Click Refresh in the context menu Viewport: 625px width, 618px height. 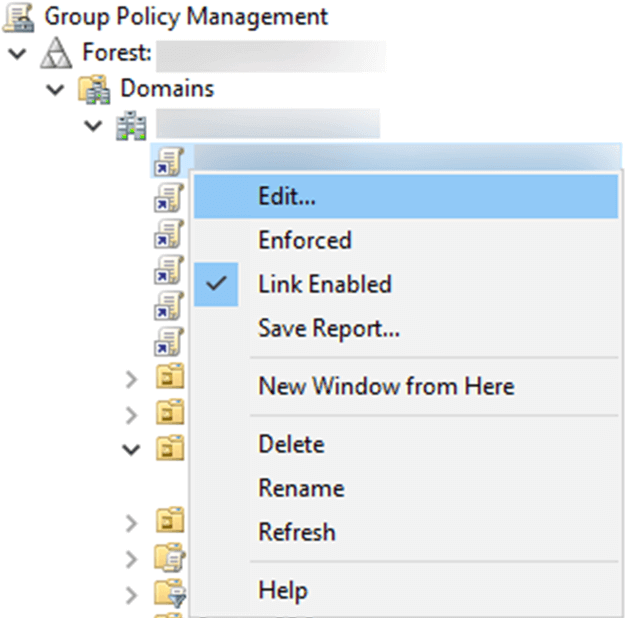(297, 532)
